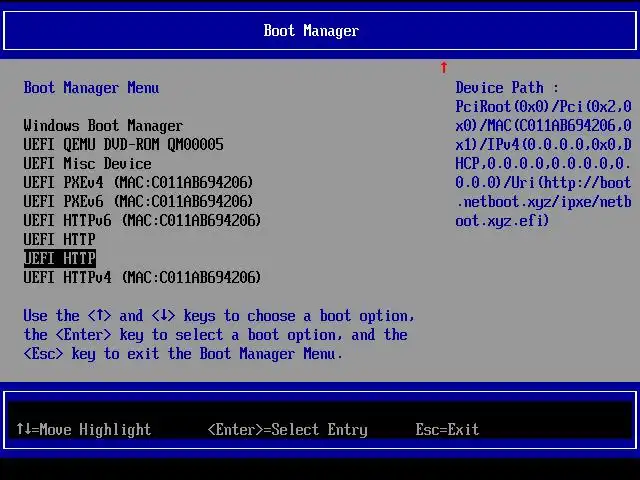Choose UEFI QEMU DVD-ROM QM00005 boot option
This screenshot has height=480, width=640.
pyautogui.click(x=123, y=144)
